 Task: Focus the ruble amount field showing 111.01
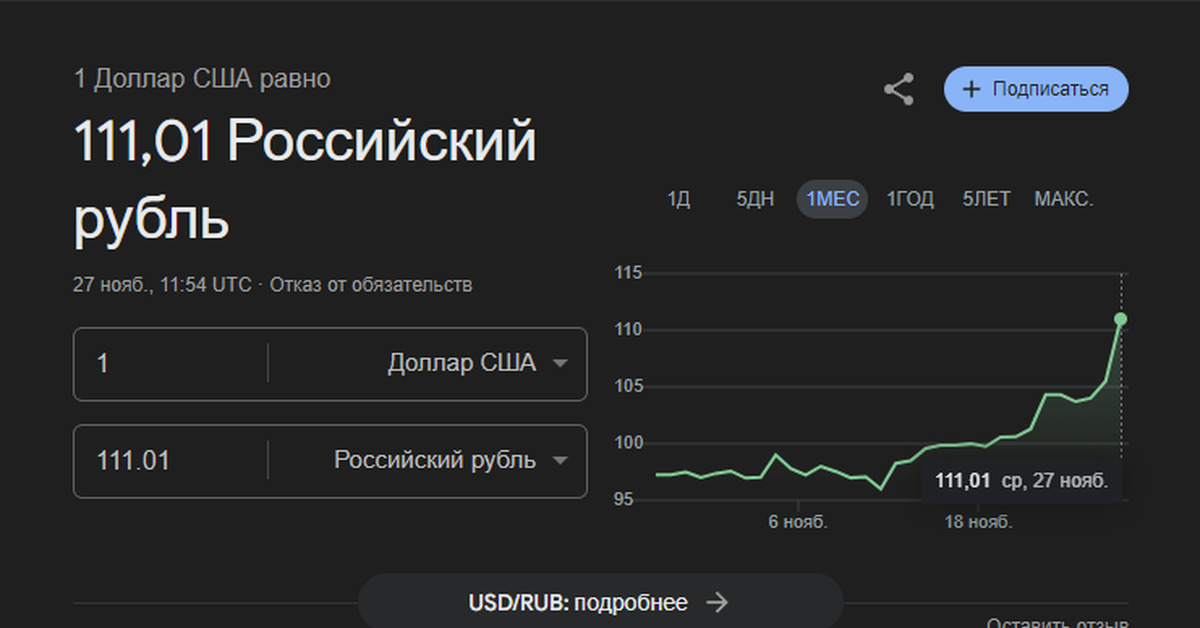click(170, 461)
